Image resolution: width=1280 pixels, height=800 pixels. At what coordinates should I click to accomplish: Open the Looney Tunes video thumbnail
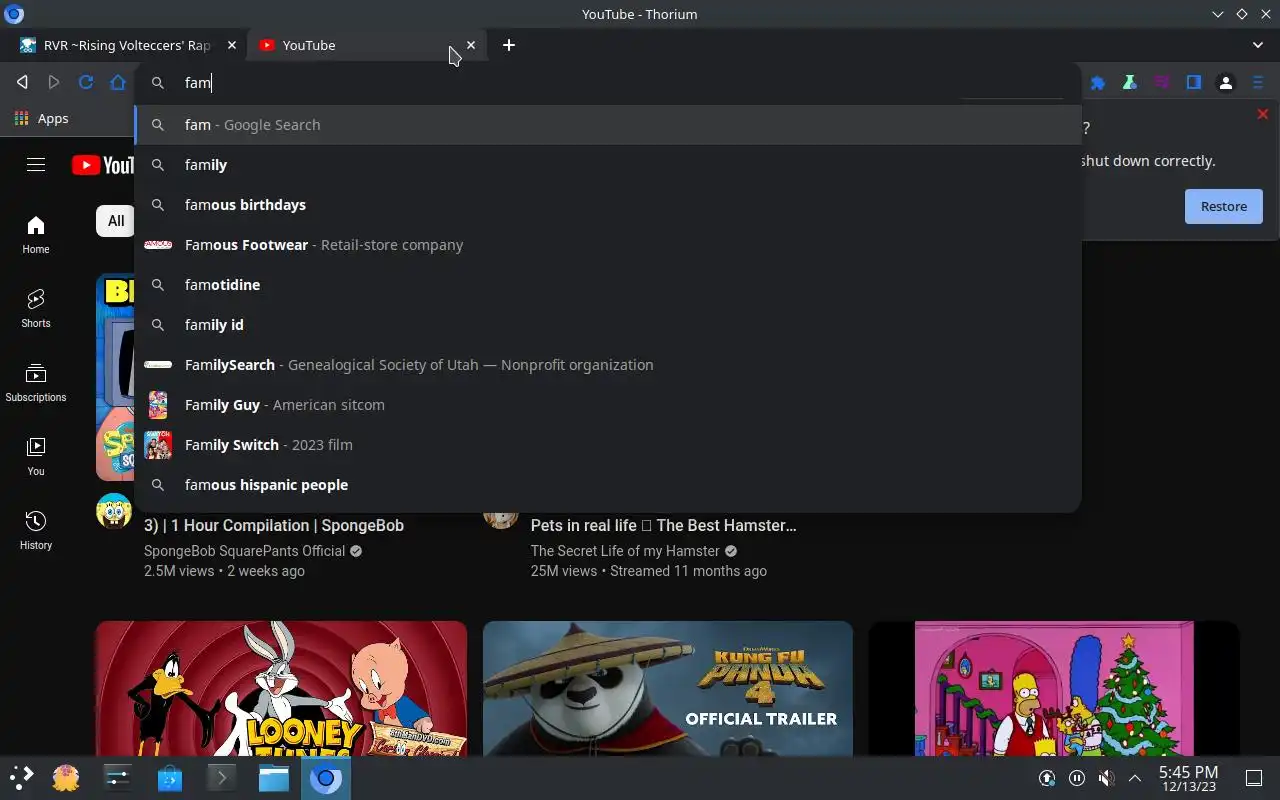click(281, 688)
